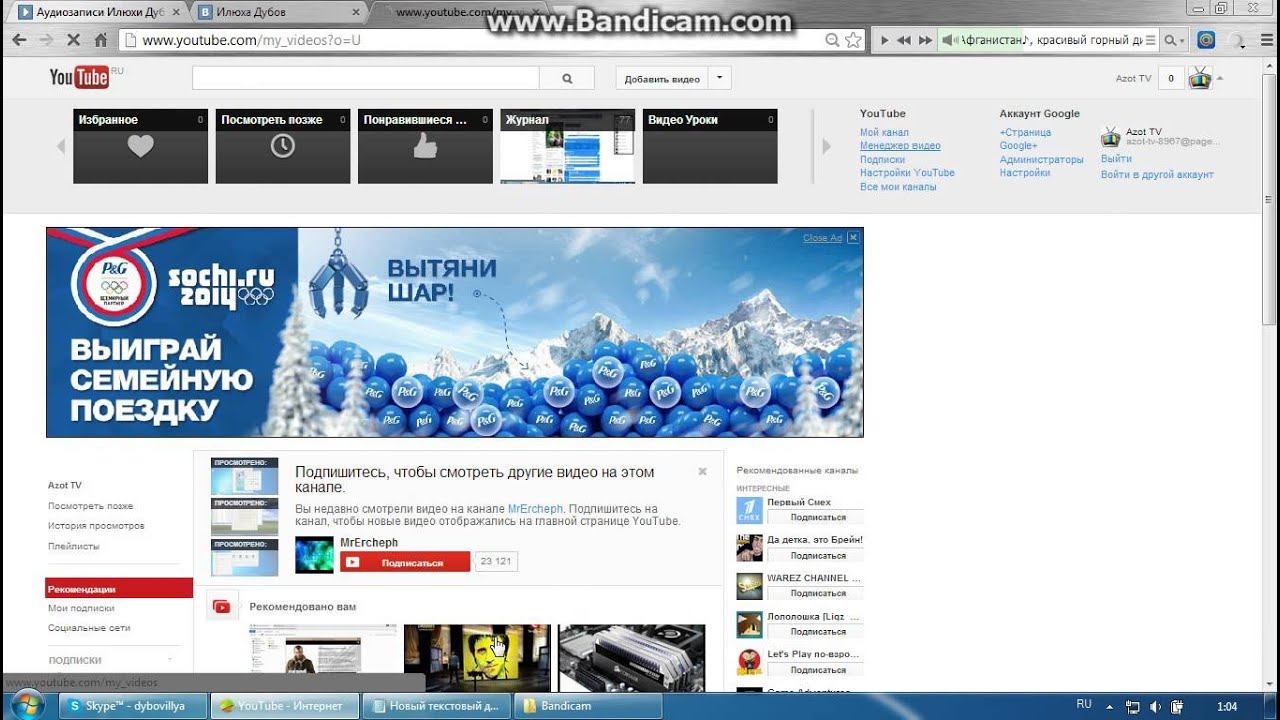Click the volume icon in system tray

coord(1155,706)
